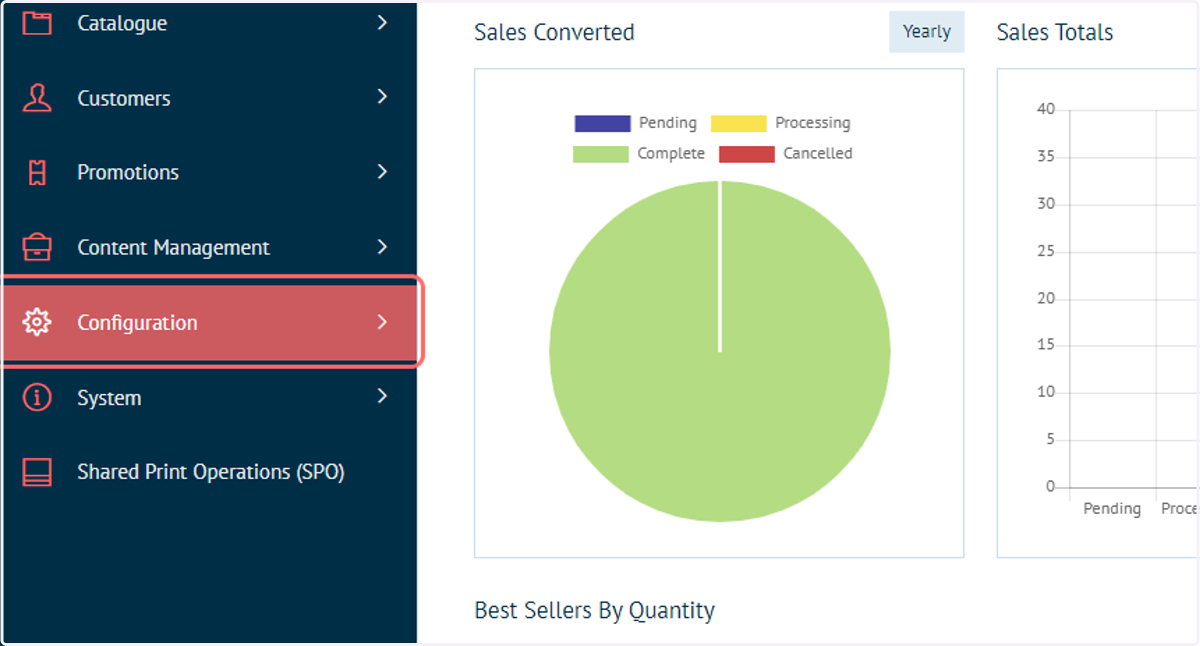
Task: Click the Customers person icon
Action: pyautogui.click(x=37, y=97)
